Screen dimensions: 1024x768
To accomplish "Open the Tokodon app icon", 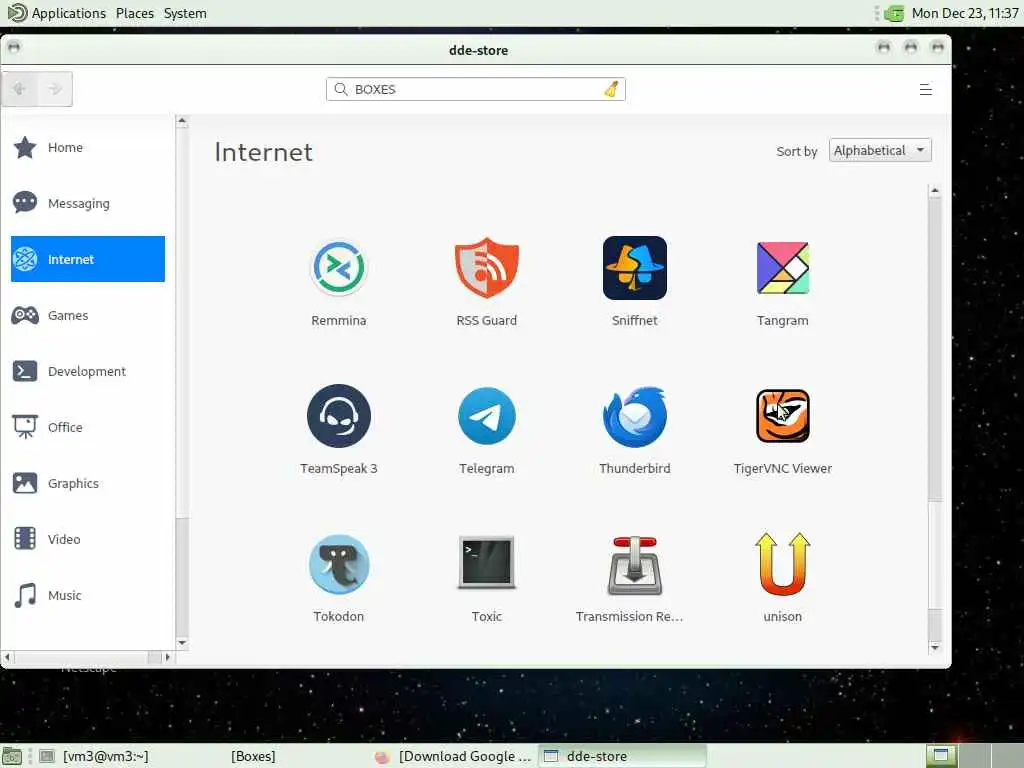I will coord(338,564).
